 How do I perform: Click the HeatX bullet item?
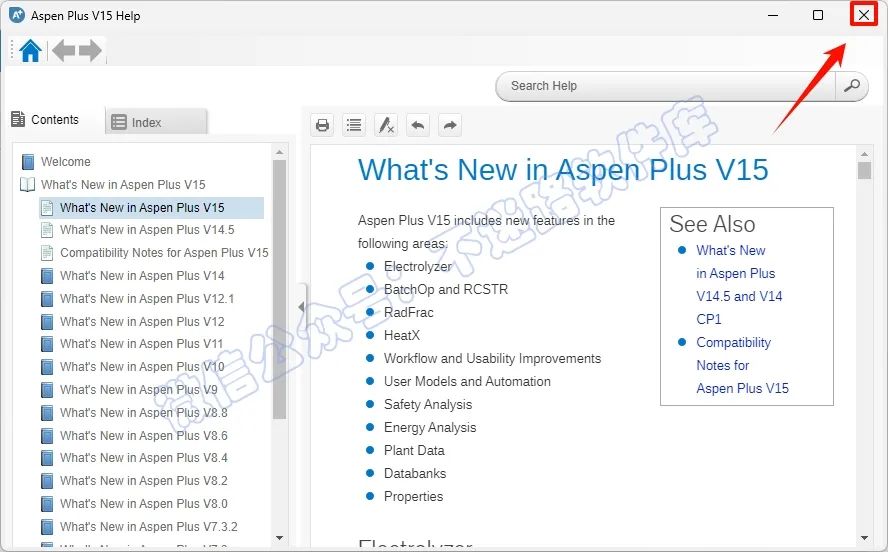click(402, 335)
